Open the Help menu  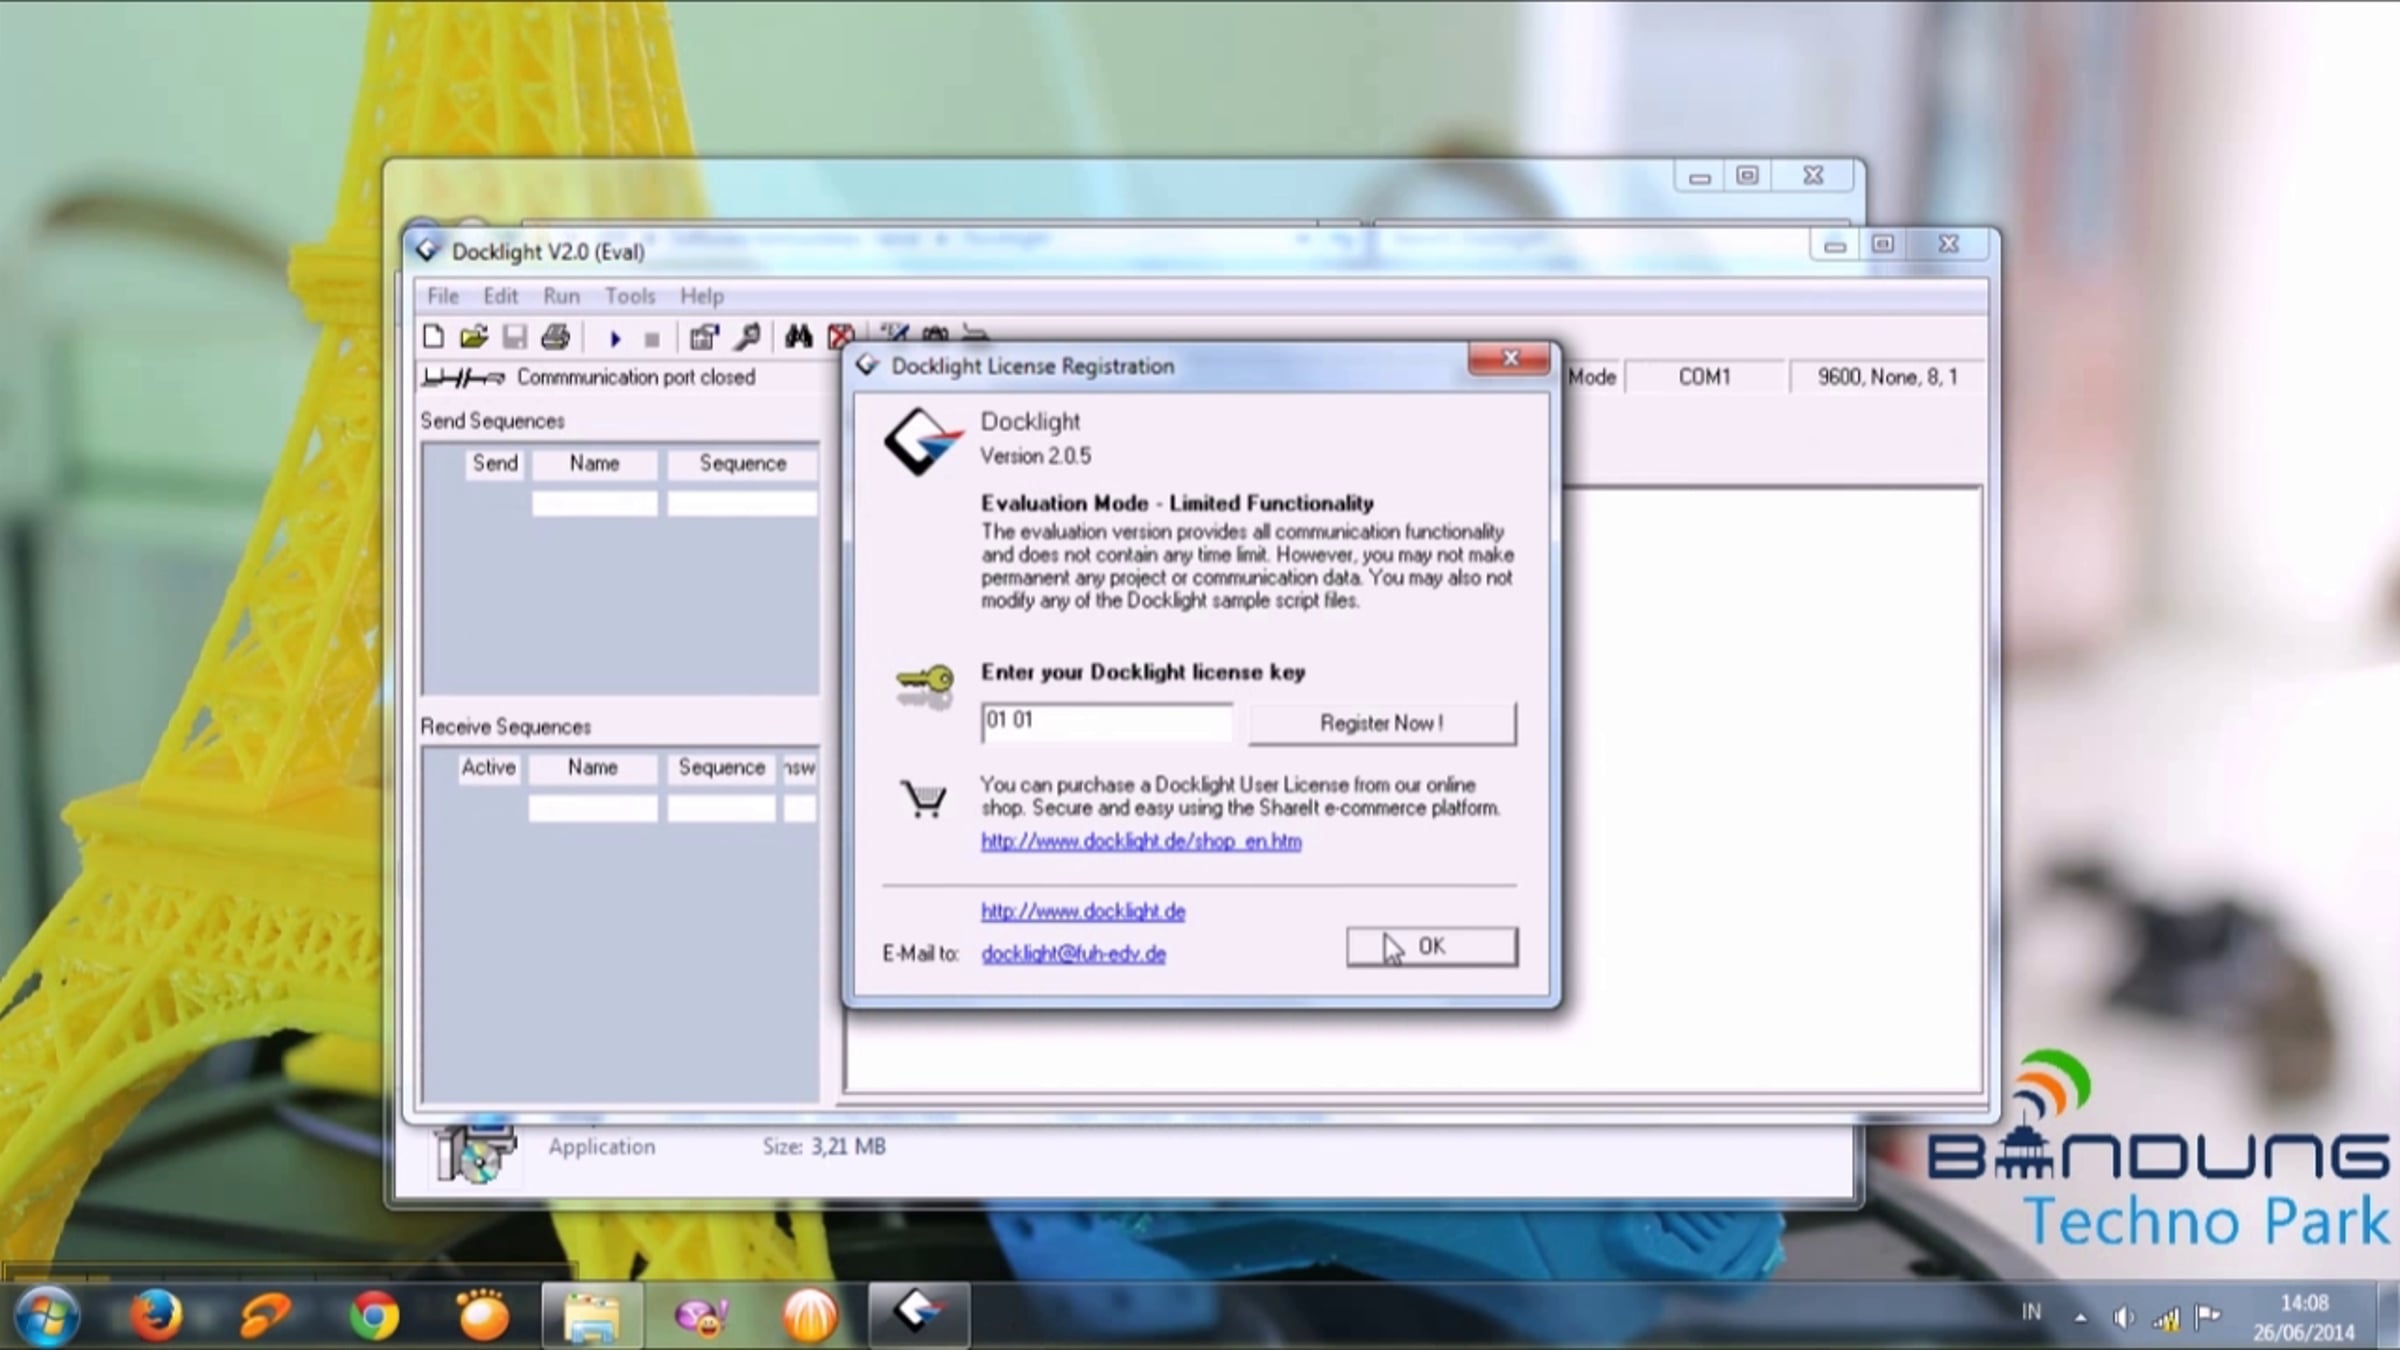tap(702, 296)
